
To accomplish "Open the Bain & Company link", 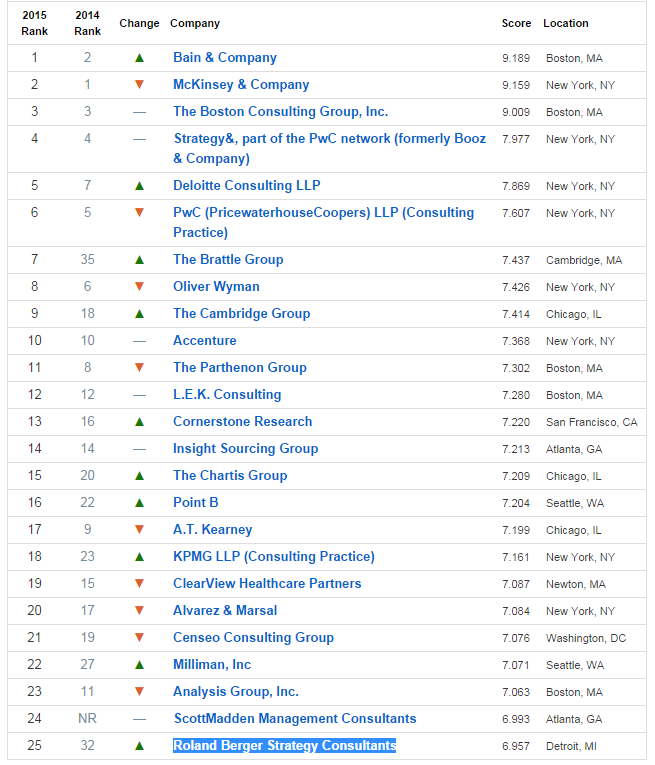I will [x=225, y=58].
